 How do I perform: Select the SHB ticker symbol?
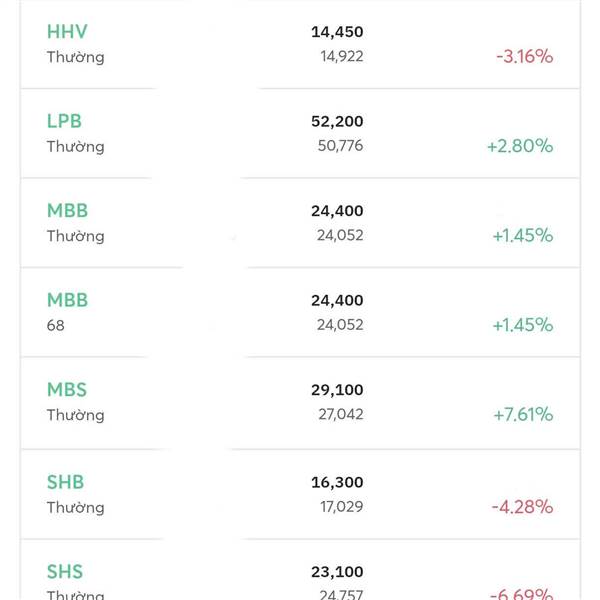[x=65, y=482]
